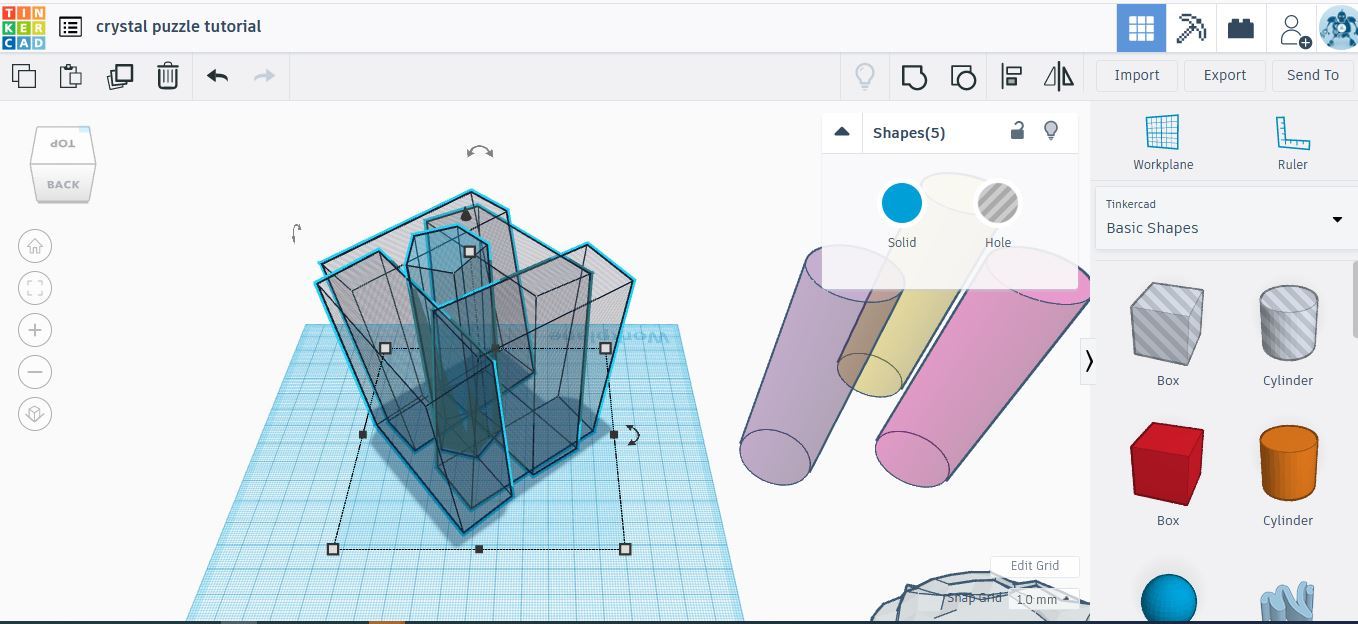Click the right-side rotation arrow handle
Viewport: 1358px width, 624px height.
pyautogui.click(x=632, y=434)
